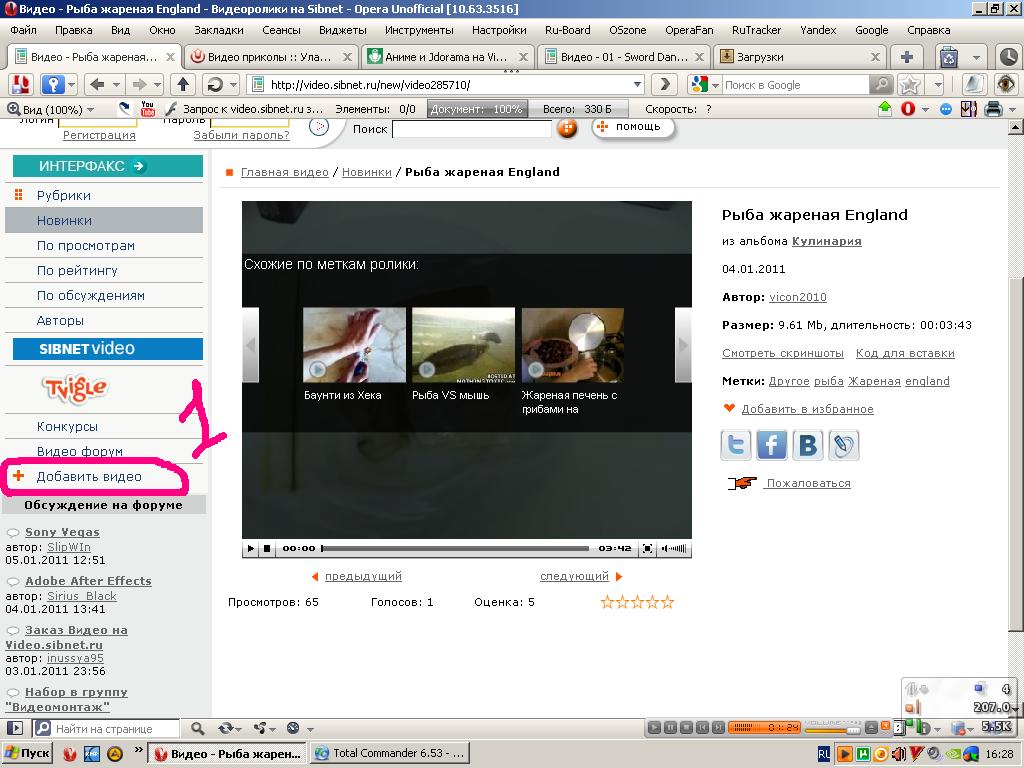Click the Windows Пуск start button

click(x=28, y=753)
